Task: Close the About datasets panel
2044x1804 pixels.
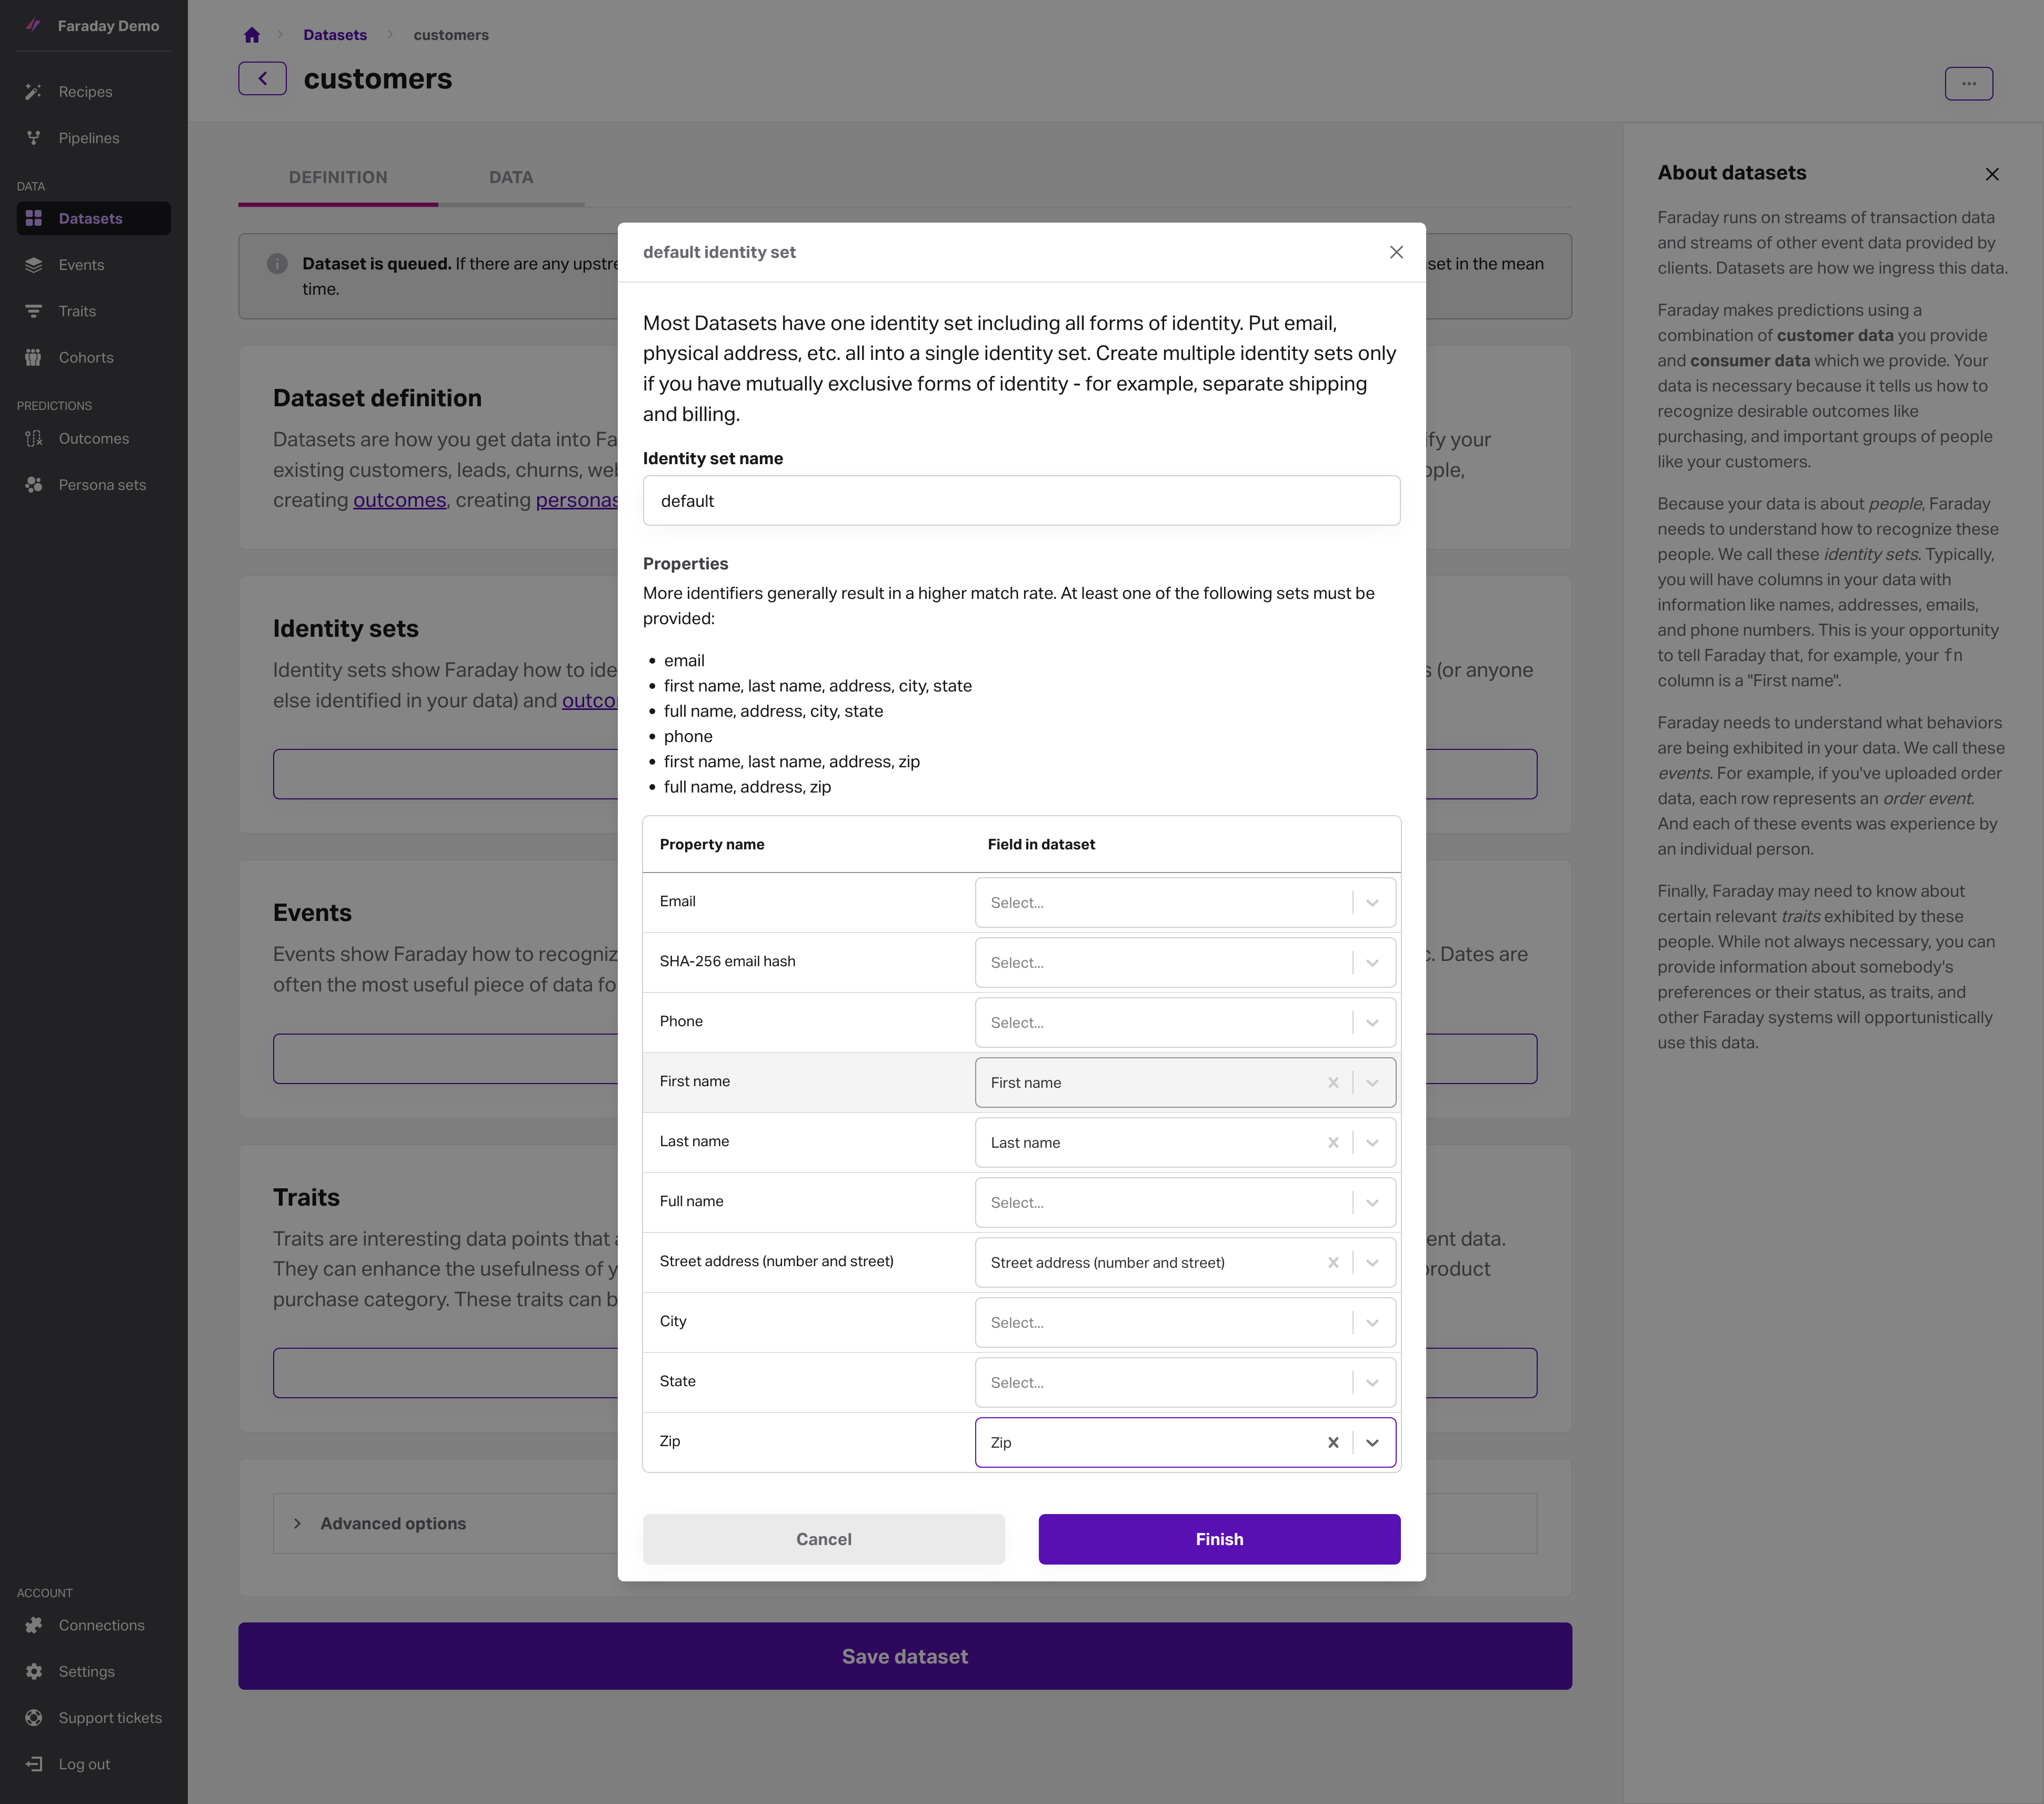Action: pyautogui.click(x=1992, y=174)
